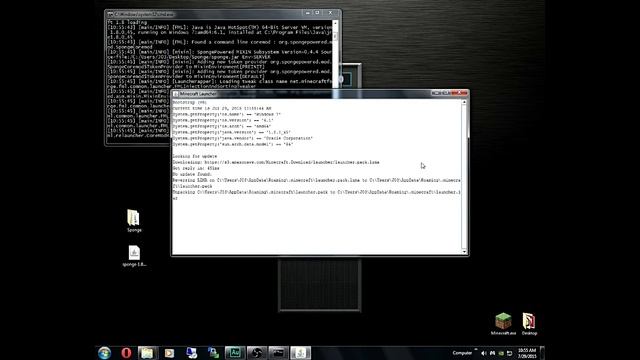640x360 pixels.
Task: Maximize the Minecraft Launcher window
Action: 446,93
